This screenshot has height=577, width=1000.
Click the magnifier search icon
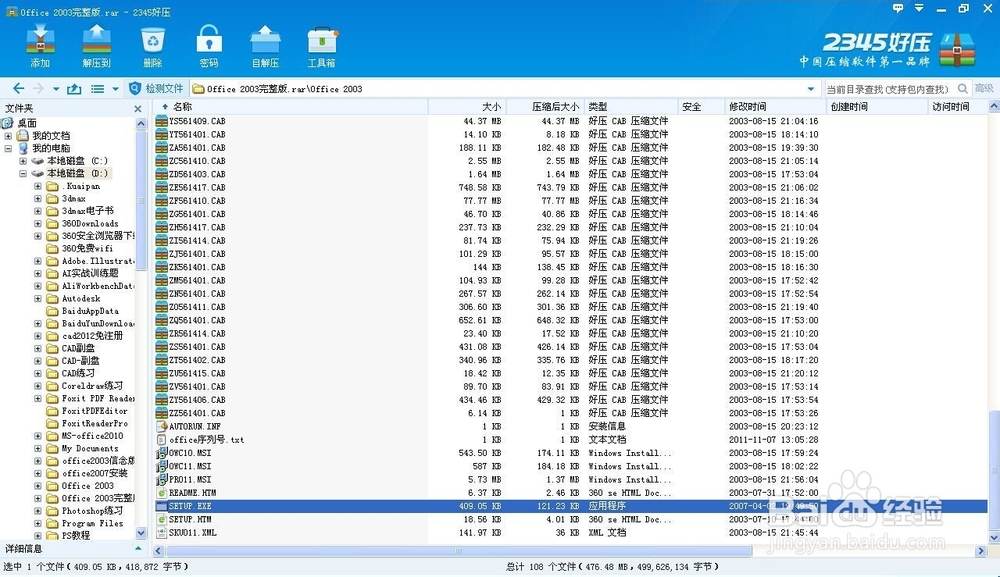(x=963, y=89)
